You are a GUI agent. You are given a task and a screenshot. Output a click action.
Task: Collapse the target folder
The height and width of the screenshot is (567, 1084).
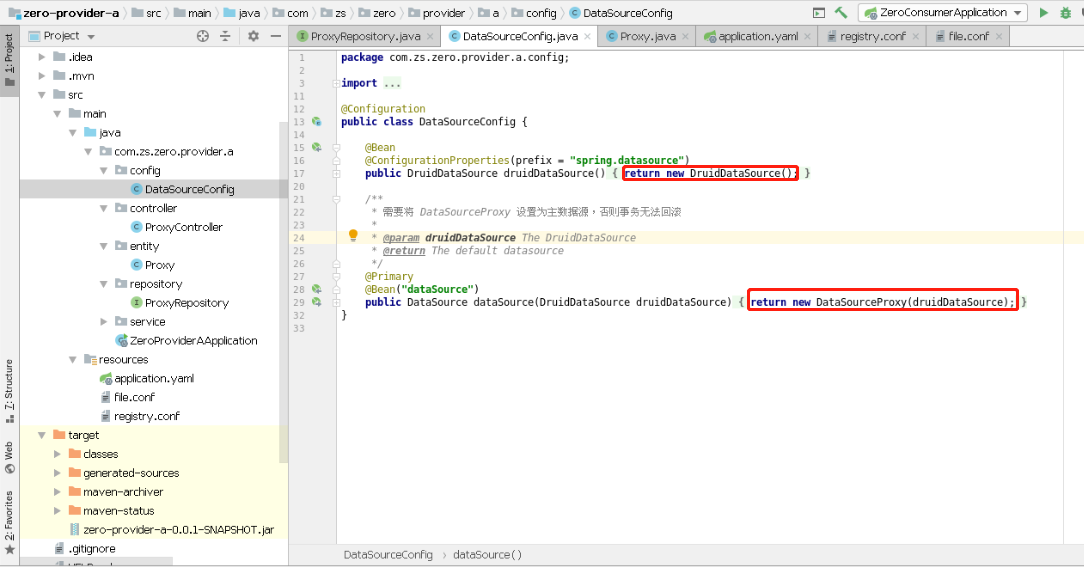pyautogui.click(x=42, y=435)
